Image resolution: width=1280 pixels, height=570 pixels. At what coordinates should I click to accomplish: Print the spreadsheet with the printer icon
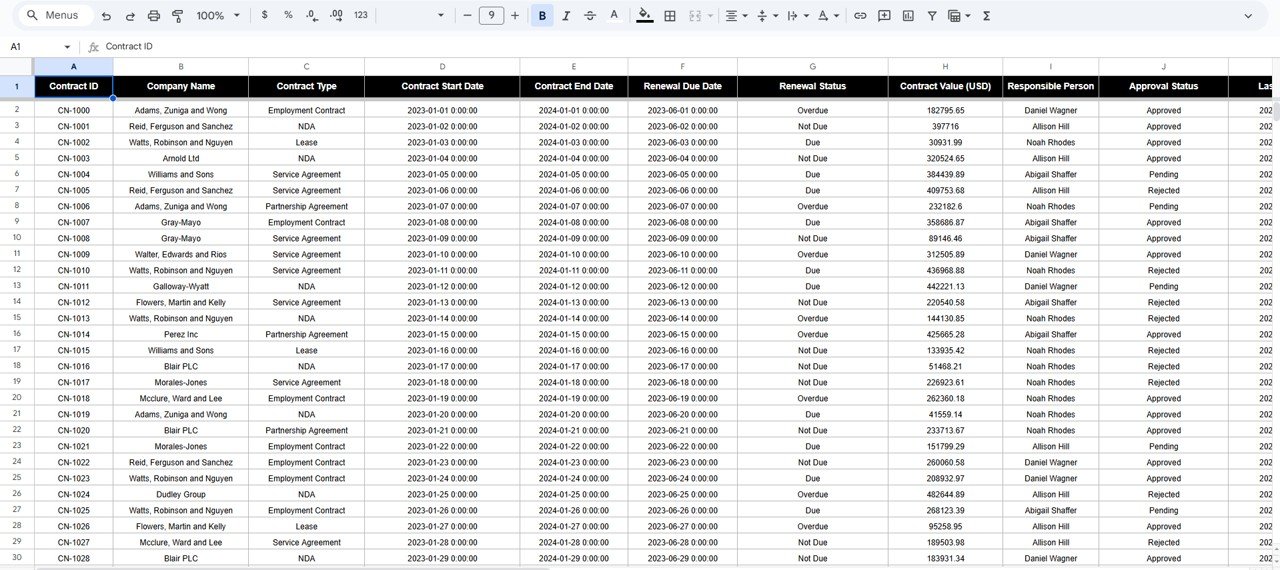pos(154,16)
